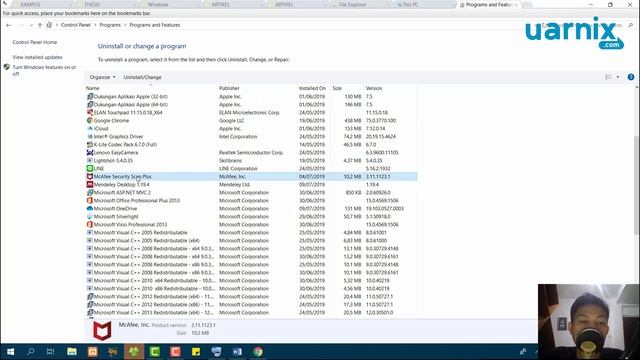Open the recent locations dropdown arrow
The image size is (640, 360).
click(31, 25)
